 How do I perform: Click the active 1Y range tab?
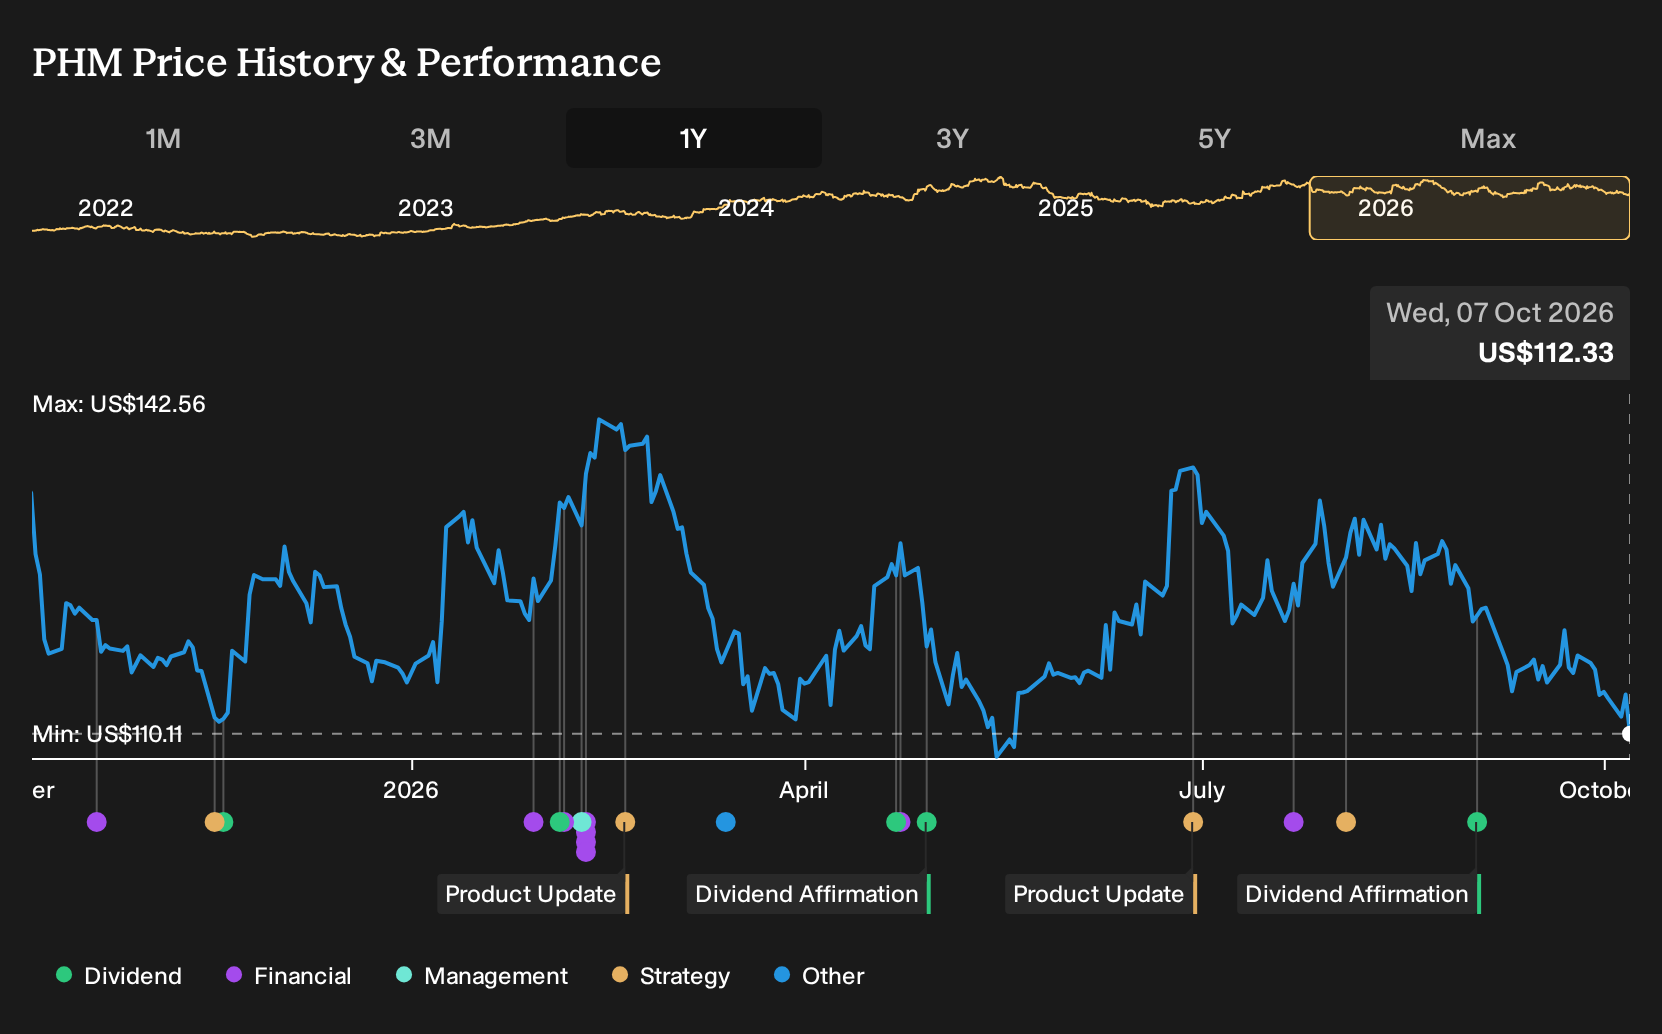pyautogui.click(x=694, y=138)
